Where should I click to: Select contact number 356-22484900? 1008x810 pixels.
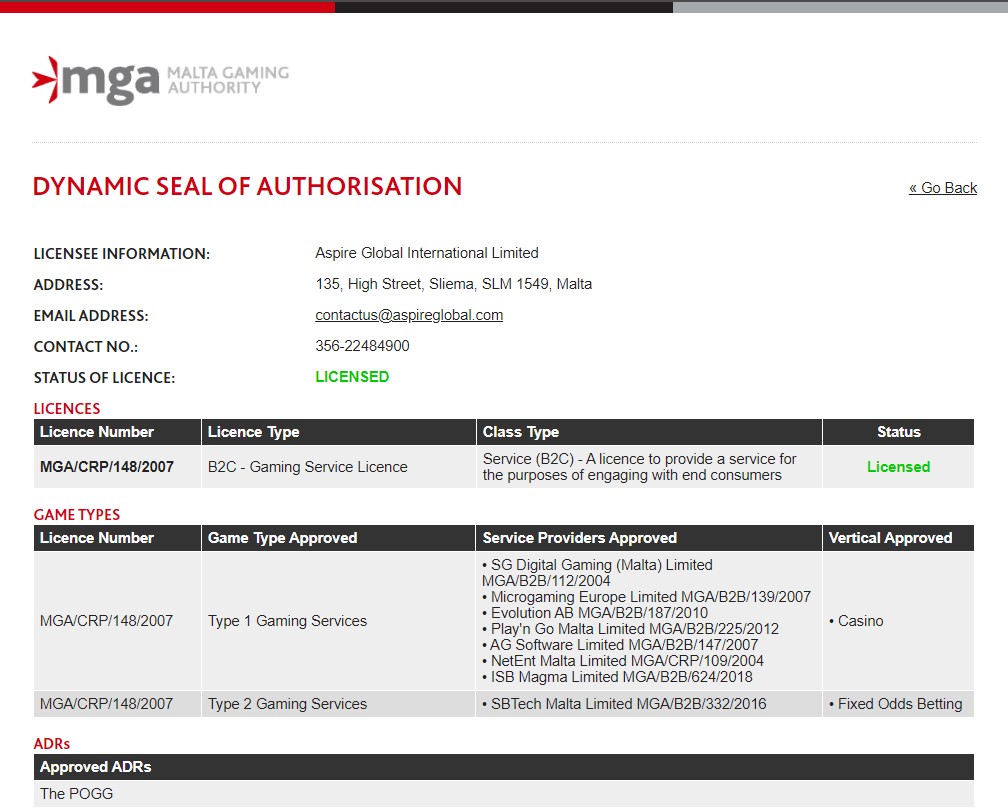coord(362,346)
